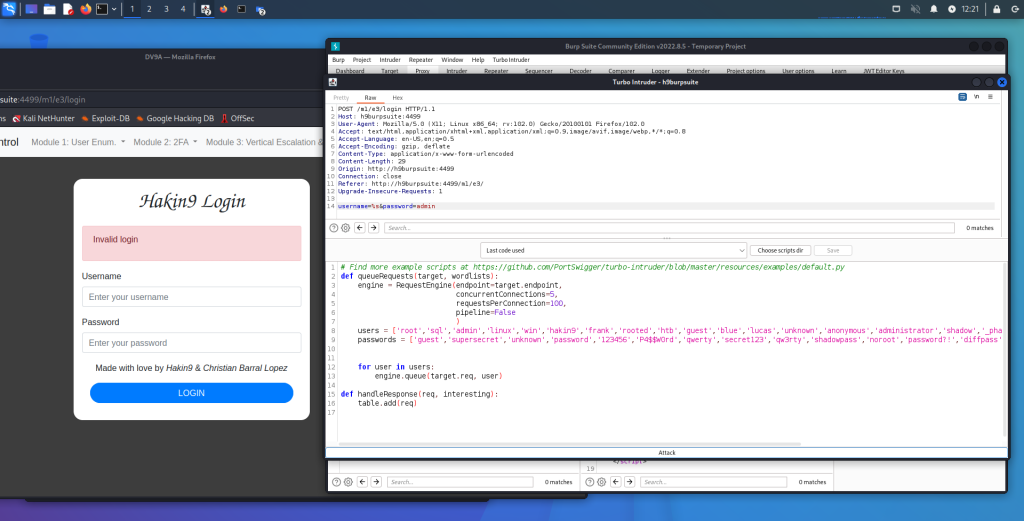Viewport: 1024px width, 521px height.
Task: Switch to workspace 4
Action: tap(183, 9)
